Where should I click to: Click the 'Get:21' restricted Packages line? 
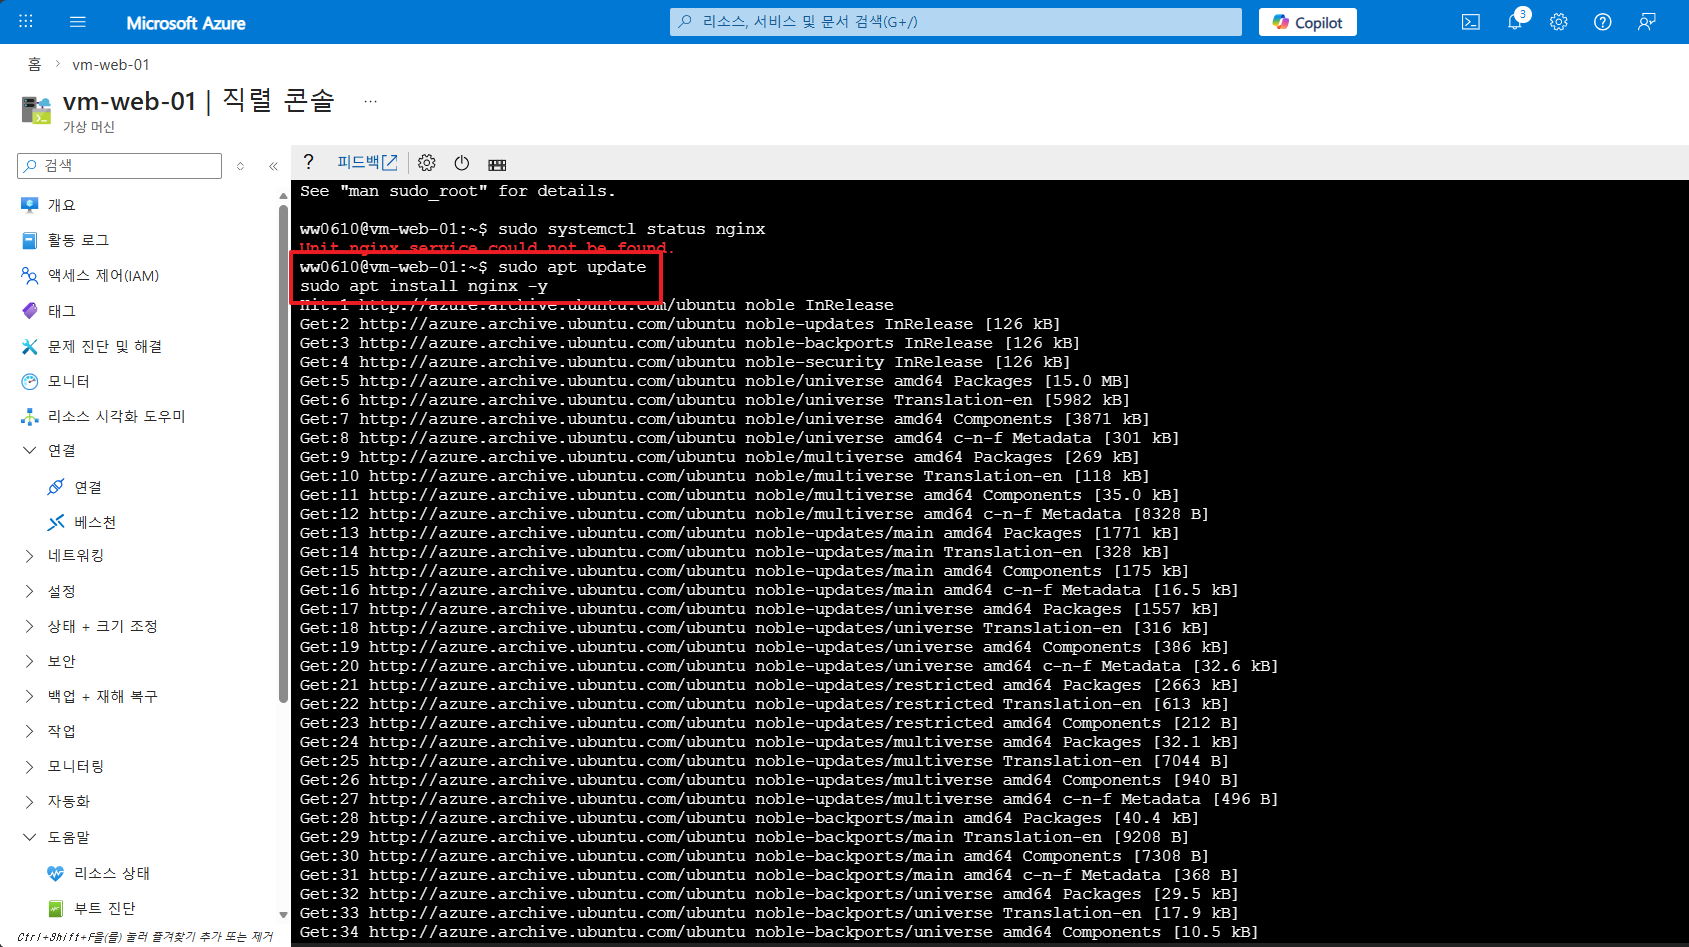(769, 685)
